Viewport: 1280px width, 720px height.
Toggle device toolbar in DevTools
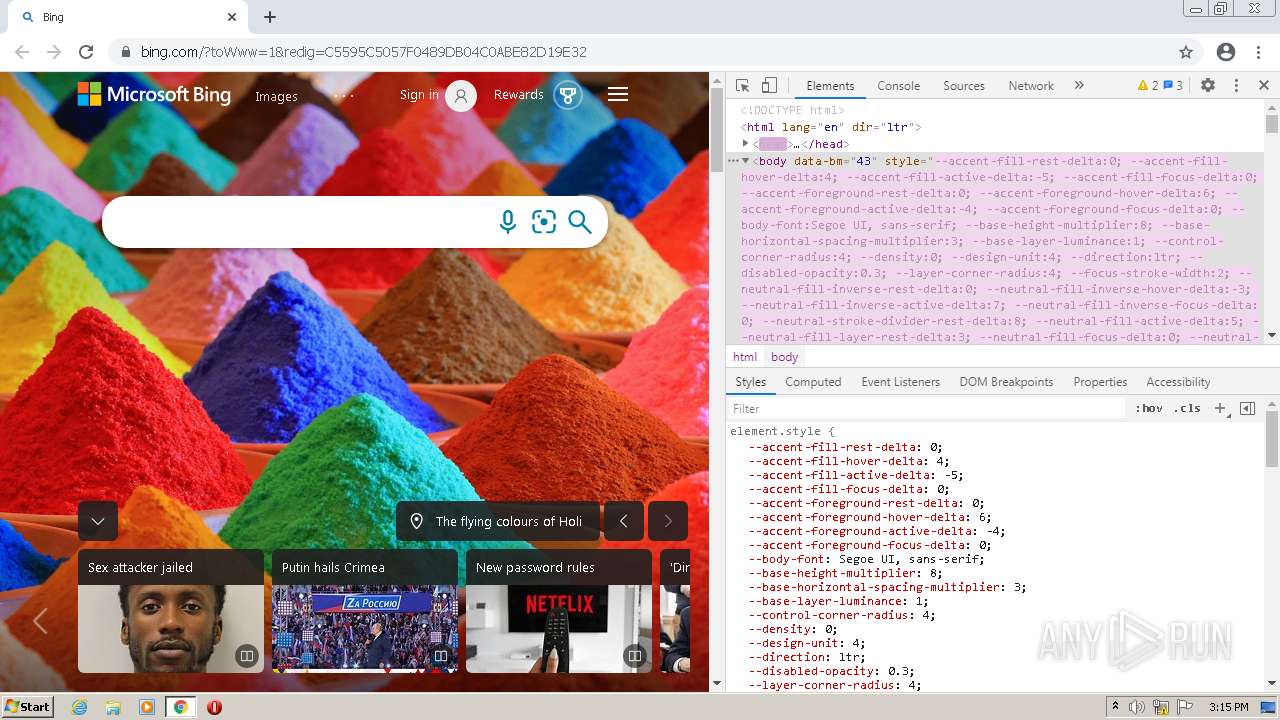pyautogui.click(x=769, y=86)
